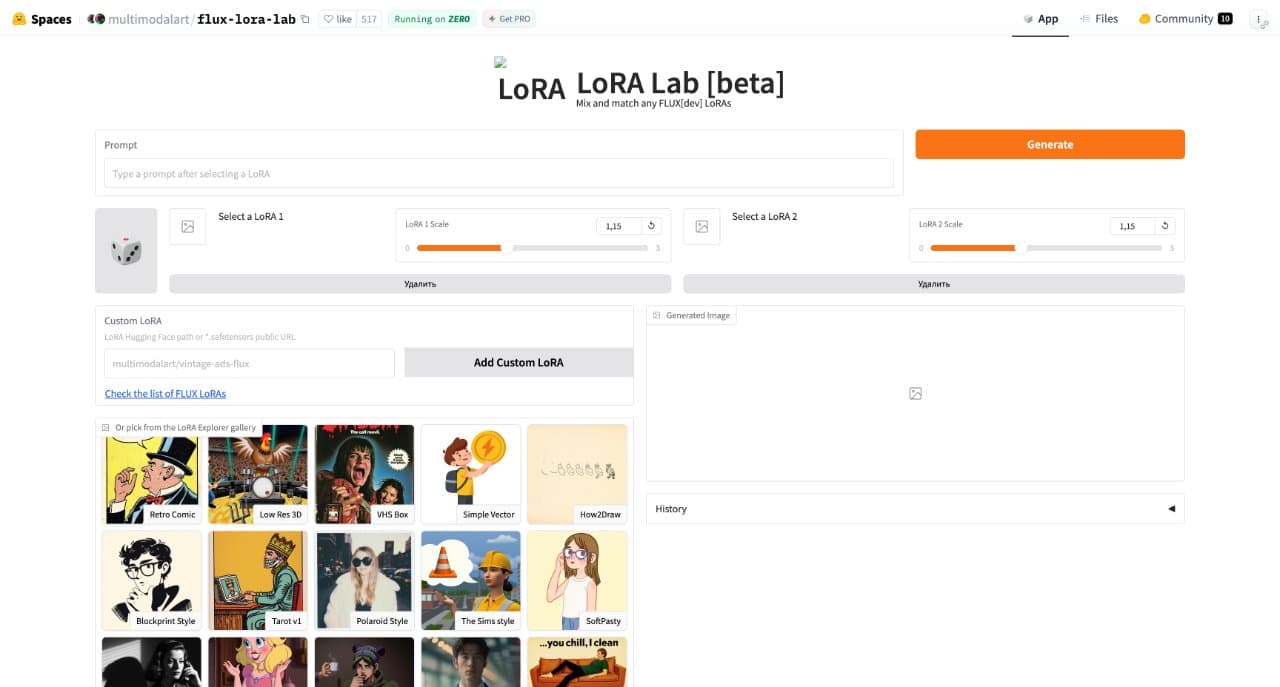Click the Get PRO badge
The height and width of the screenshot is (687, 1280).
(x=508, y=19)
